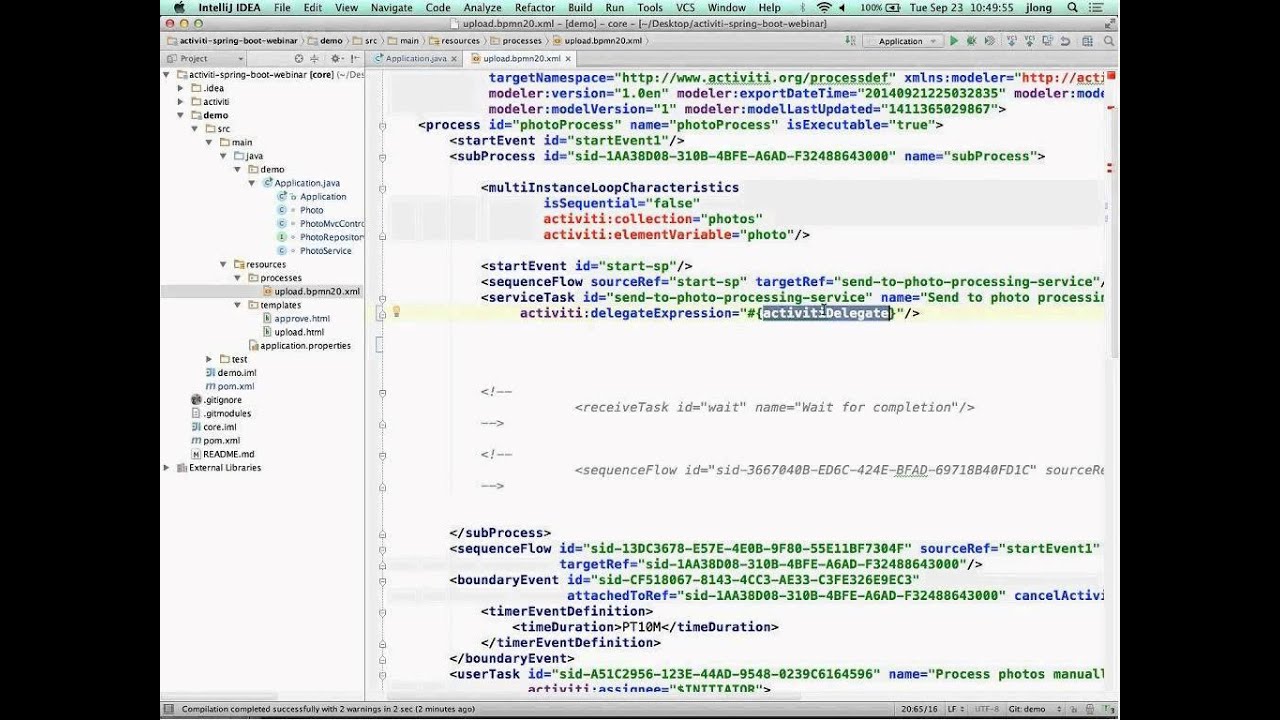Click the processes breadcrumb
Image resolution: width=1280 pixels, height=720 pixels.
517,41
